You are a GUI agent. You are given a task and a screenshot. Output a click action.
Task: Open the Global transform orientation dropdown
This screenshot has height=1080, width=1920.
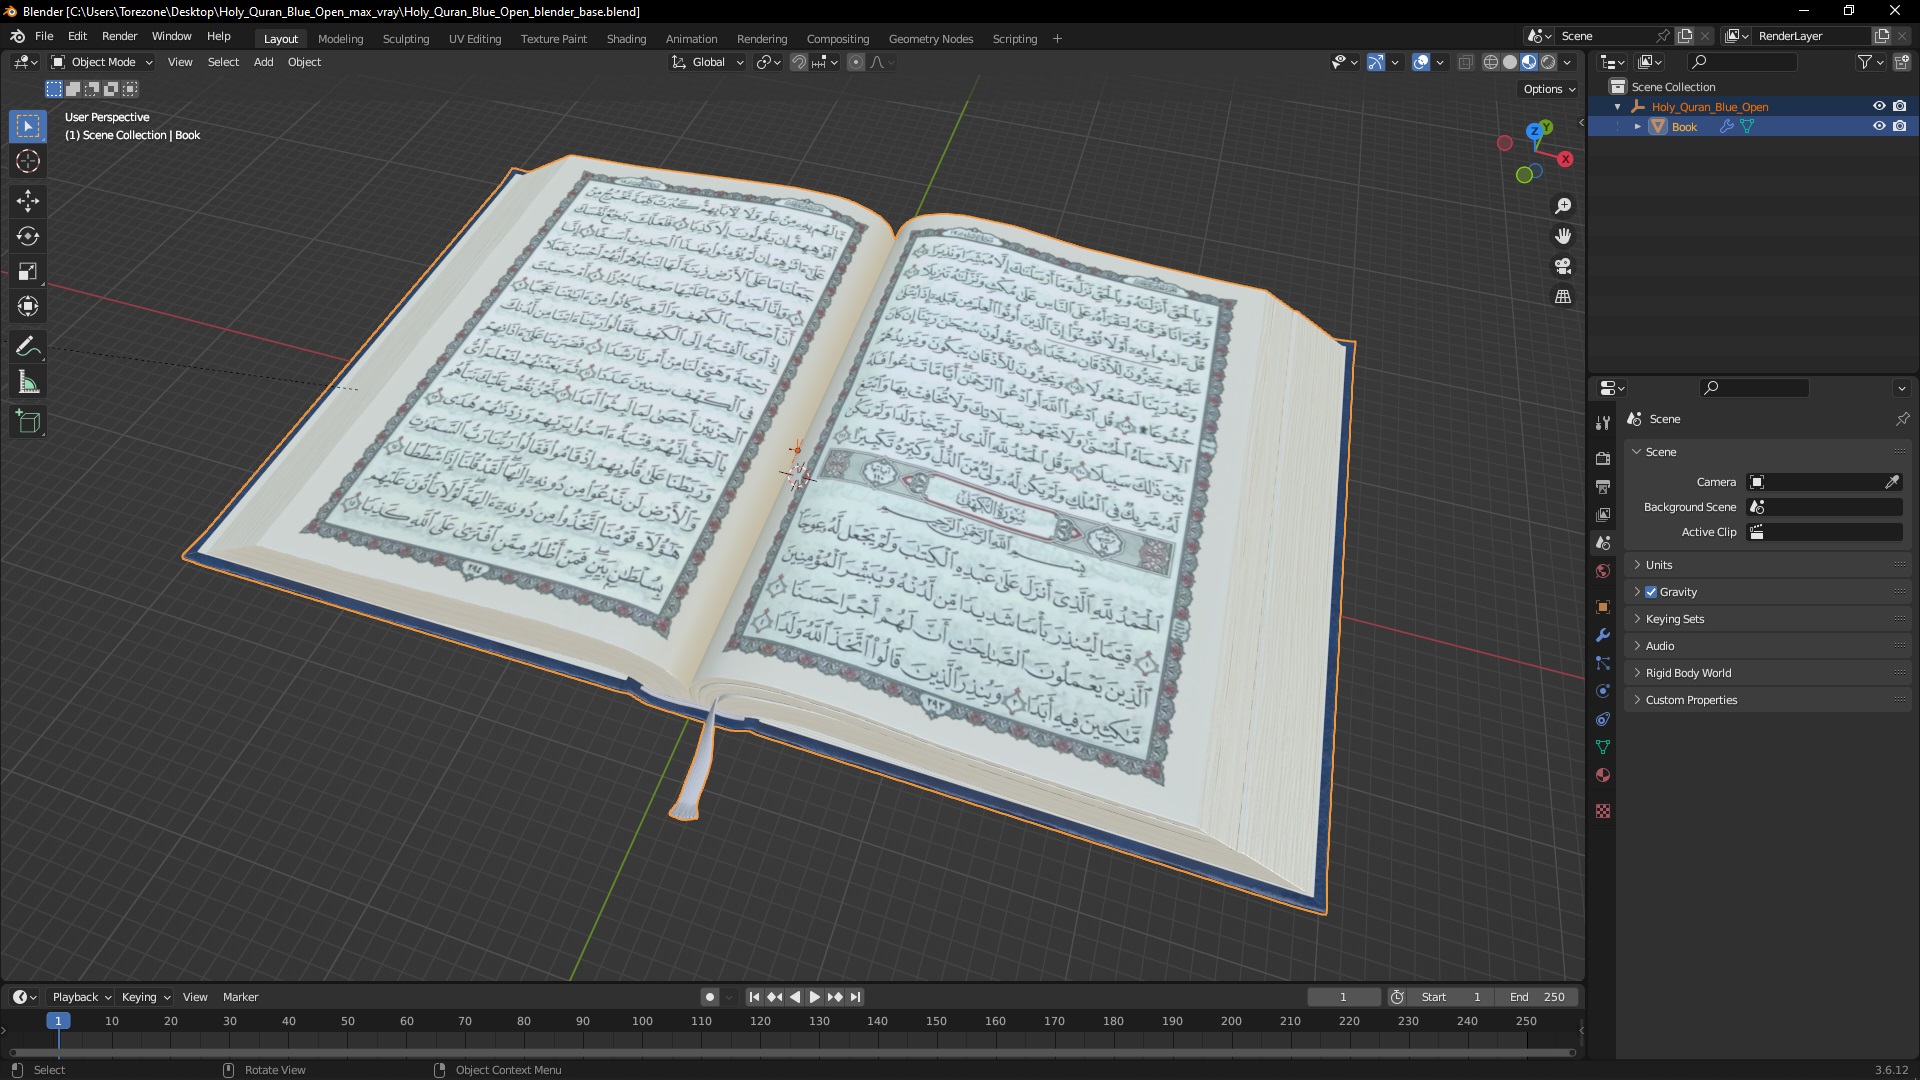tap(708, 62)
